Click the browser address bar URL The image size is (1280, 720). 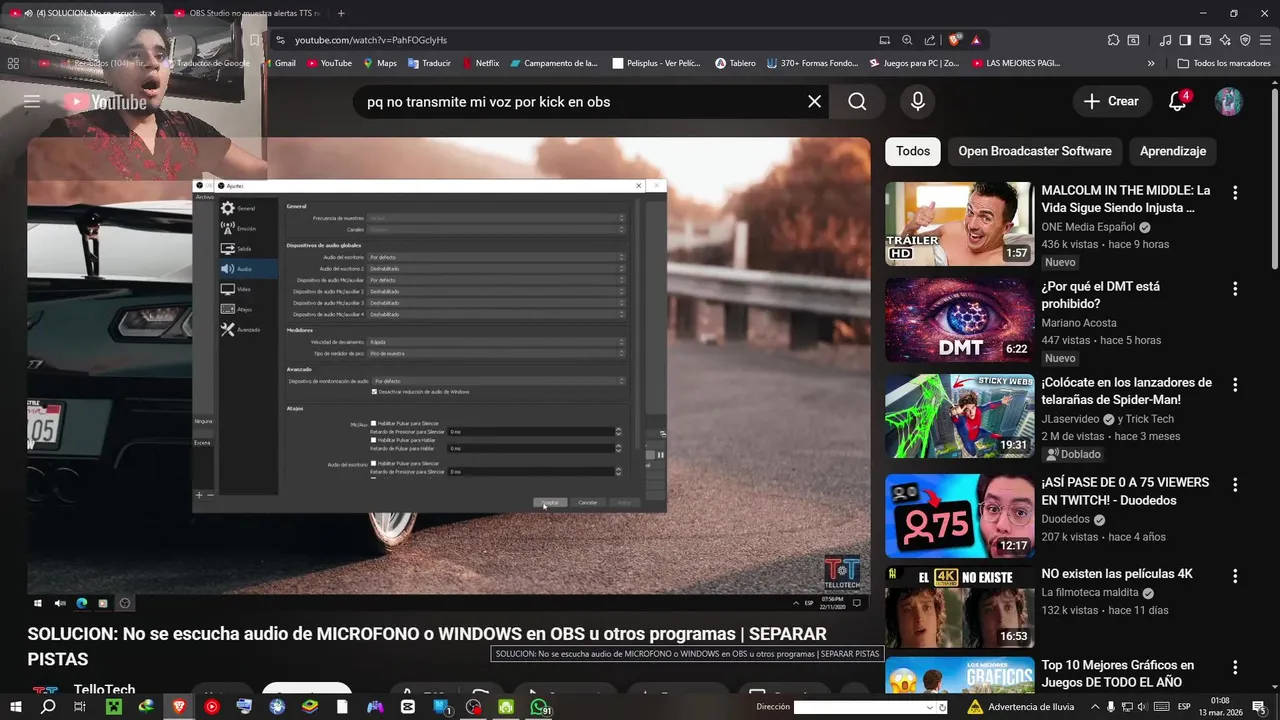(x=371, y=40)
